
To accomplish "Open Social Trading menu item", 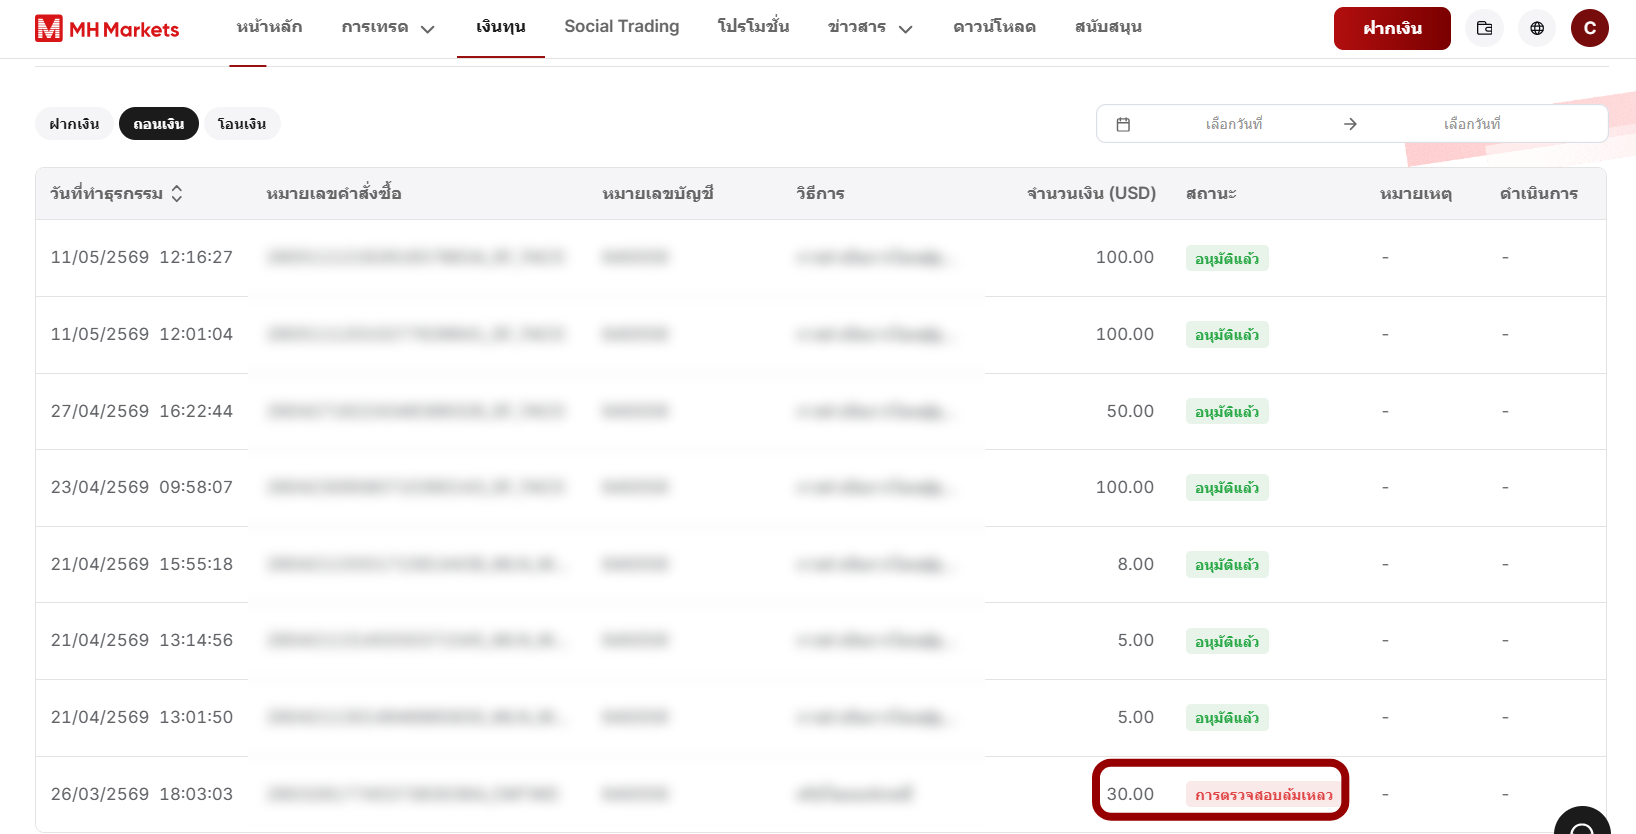I will 621,27.
